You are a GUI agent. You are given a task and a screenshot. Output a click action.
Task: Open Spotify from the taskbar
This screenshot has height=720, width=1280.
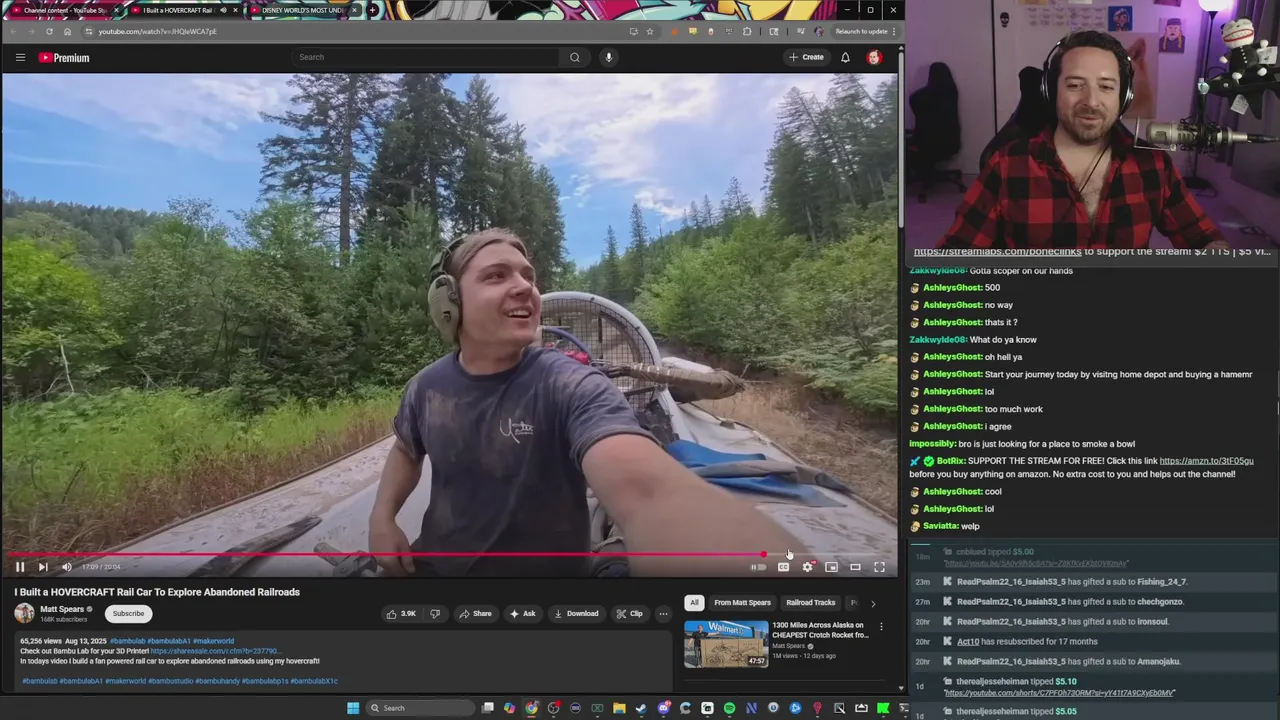(x=729, y=708)
